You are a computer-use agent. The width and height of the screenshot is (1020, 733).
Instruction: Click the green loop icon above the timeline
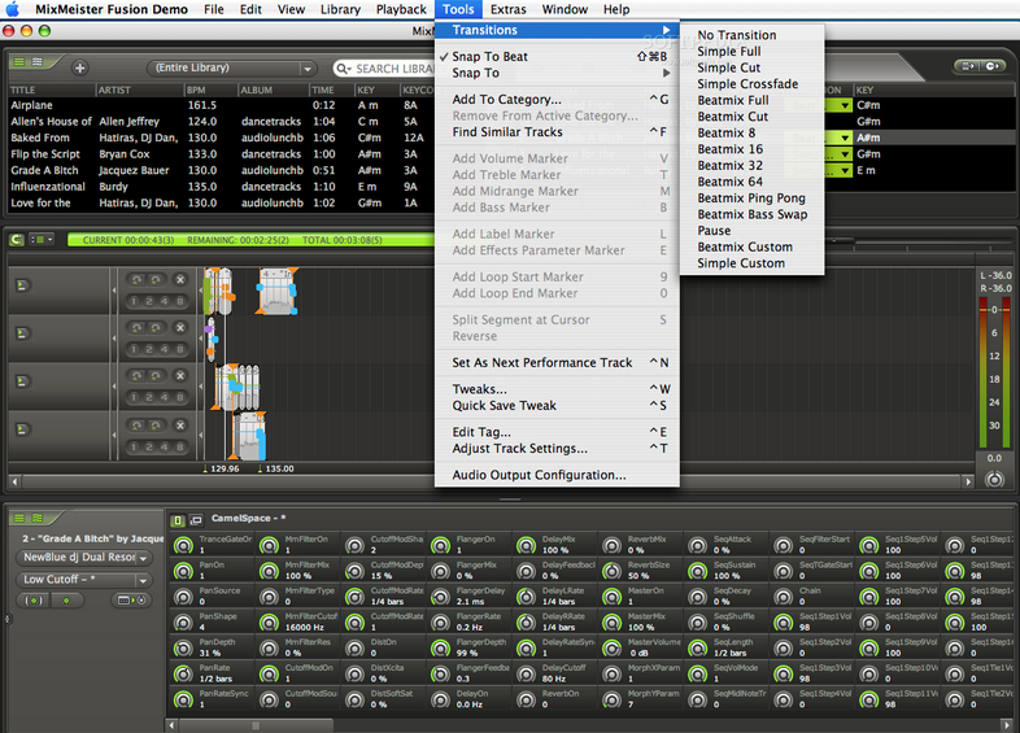(17, 240)
